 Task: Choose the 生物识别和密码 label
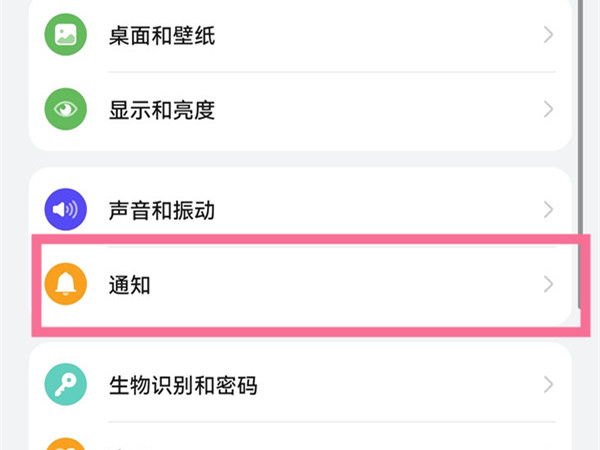[x=182, y=386]
